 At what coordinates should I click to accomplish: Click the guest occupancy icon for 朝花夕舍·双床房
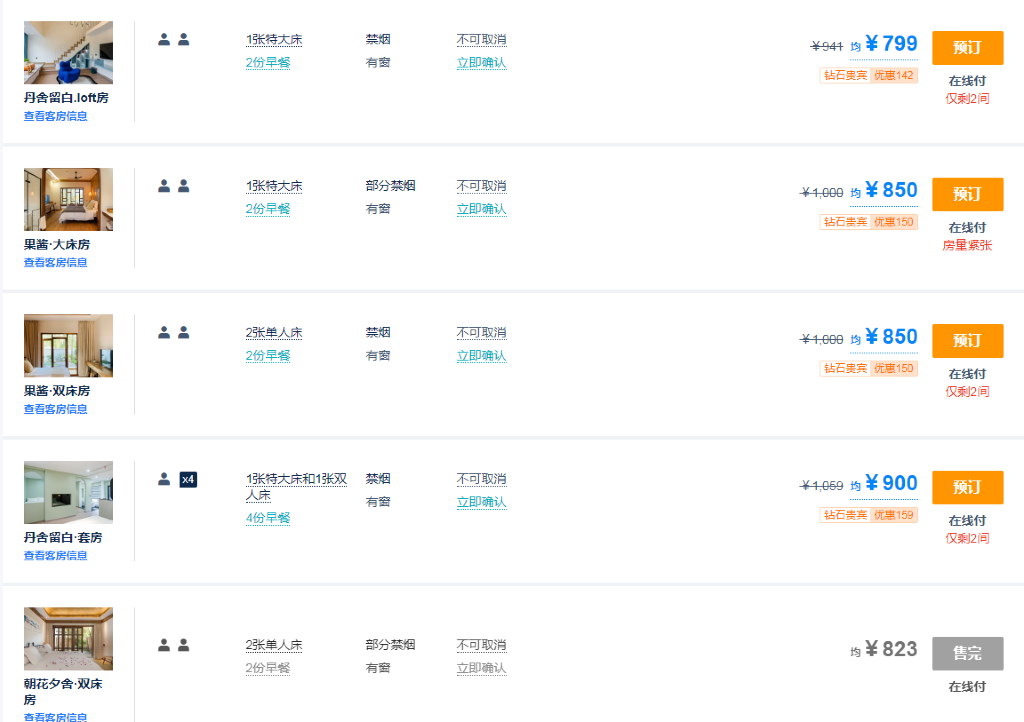[173, 645]
